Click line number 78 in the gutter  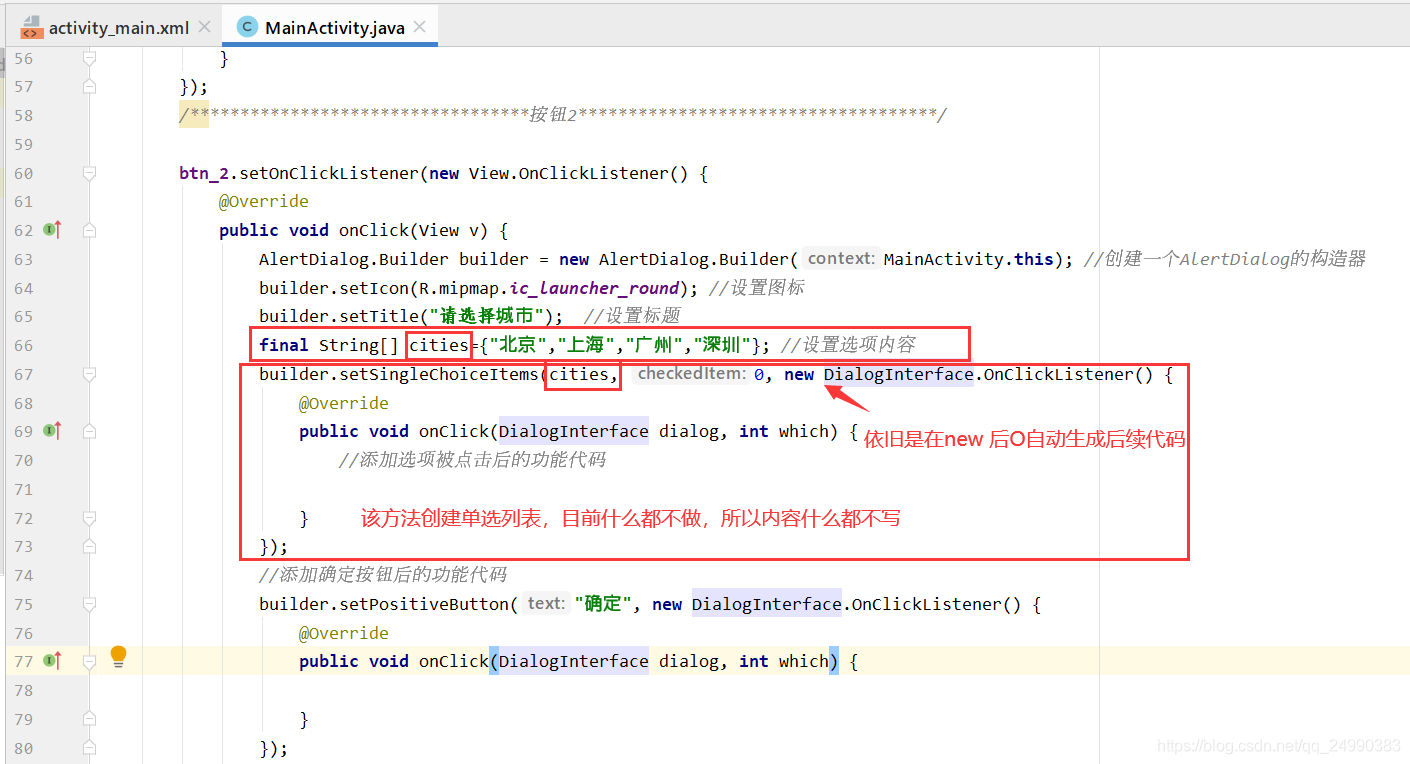click(x=22, y=690)
